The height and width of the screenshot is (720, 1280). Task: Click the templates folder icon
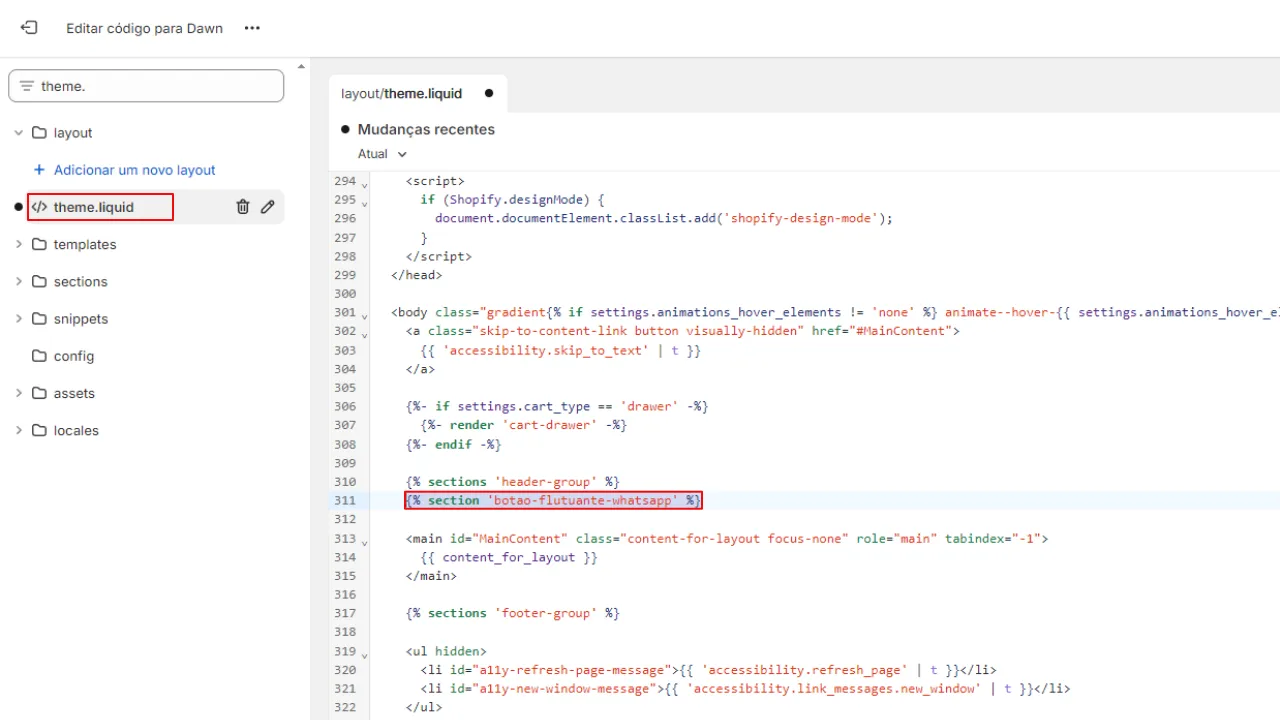(x=40, y=244)
